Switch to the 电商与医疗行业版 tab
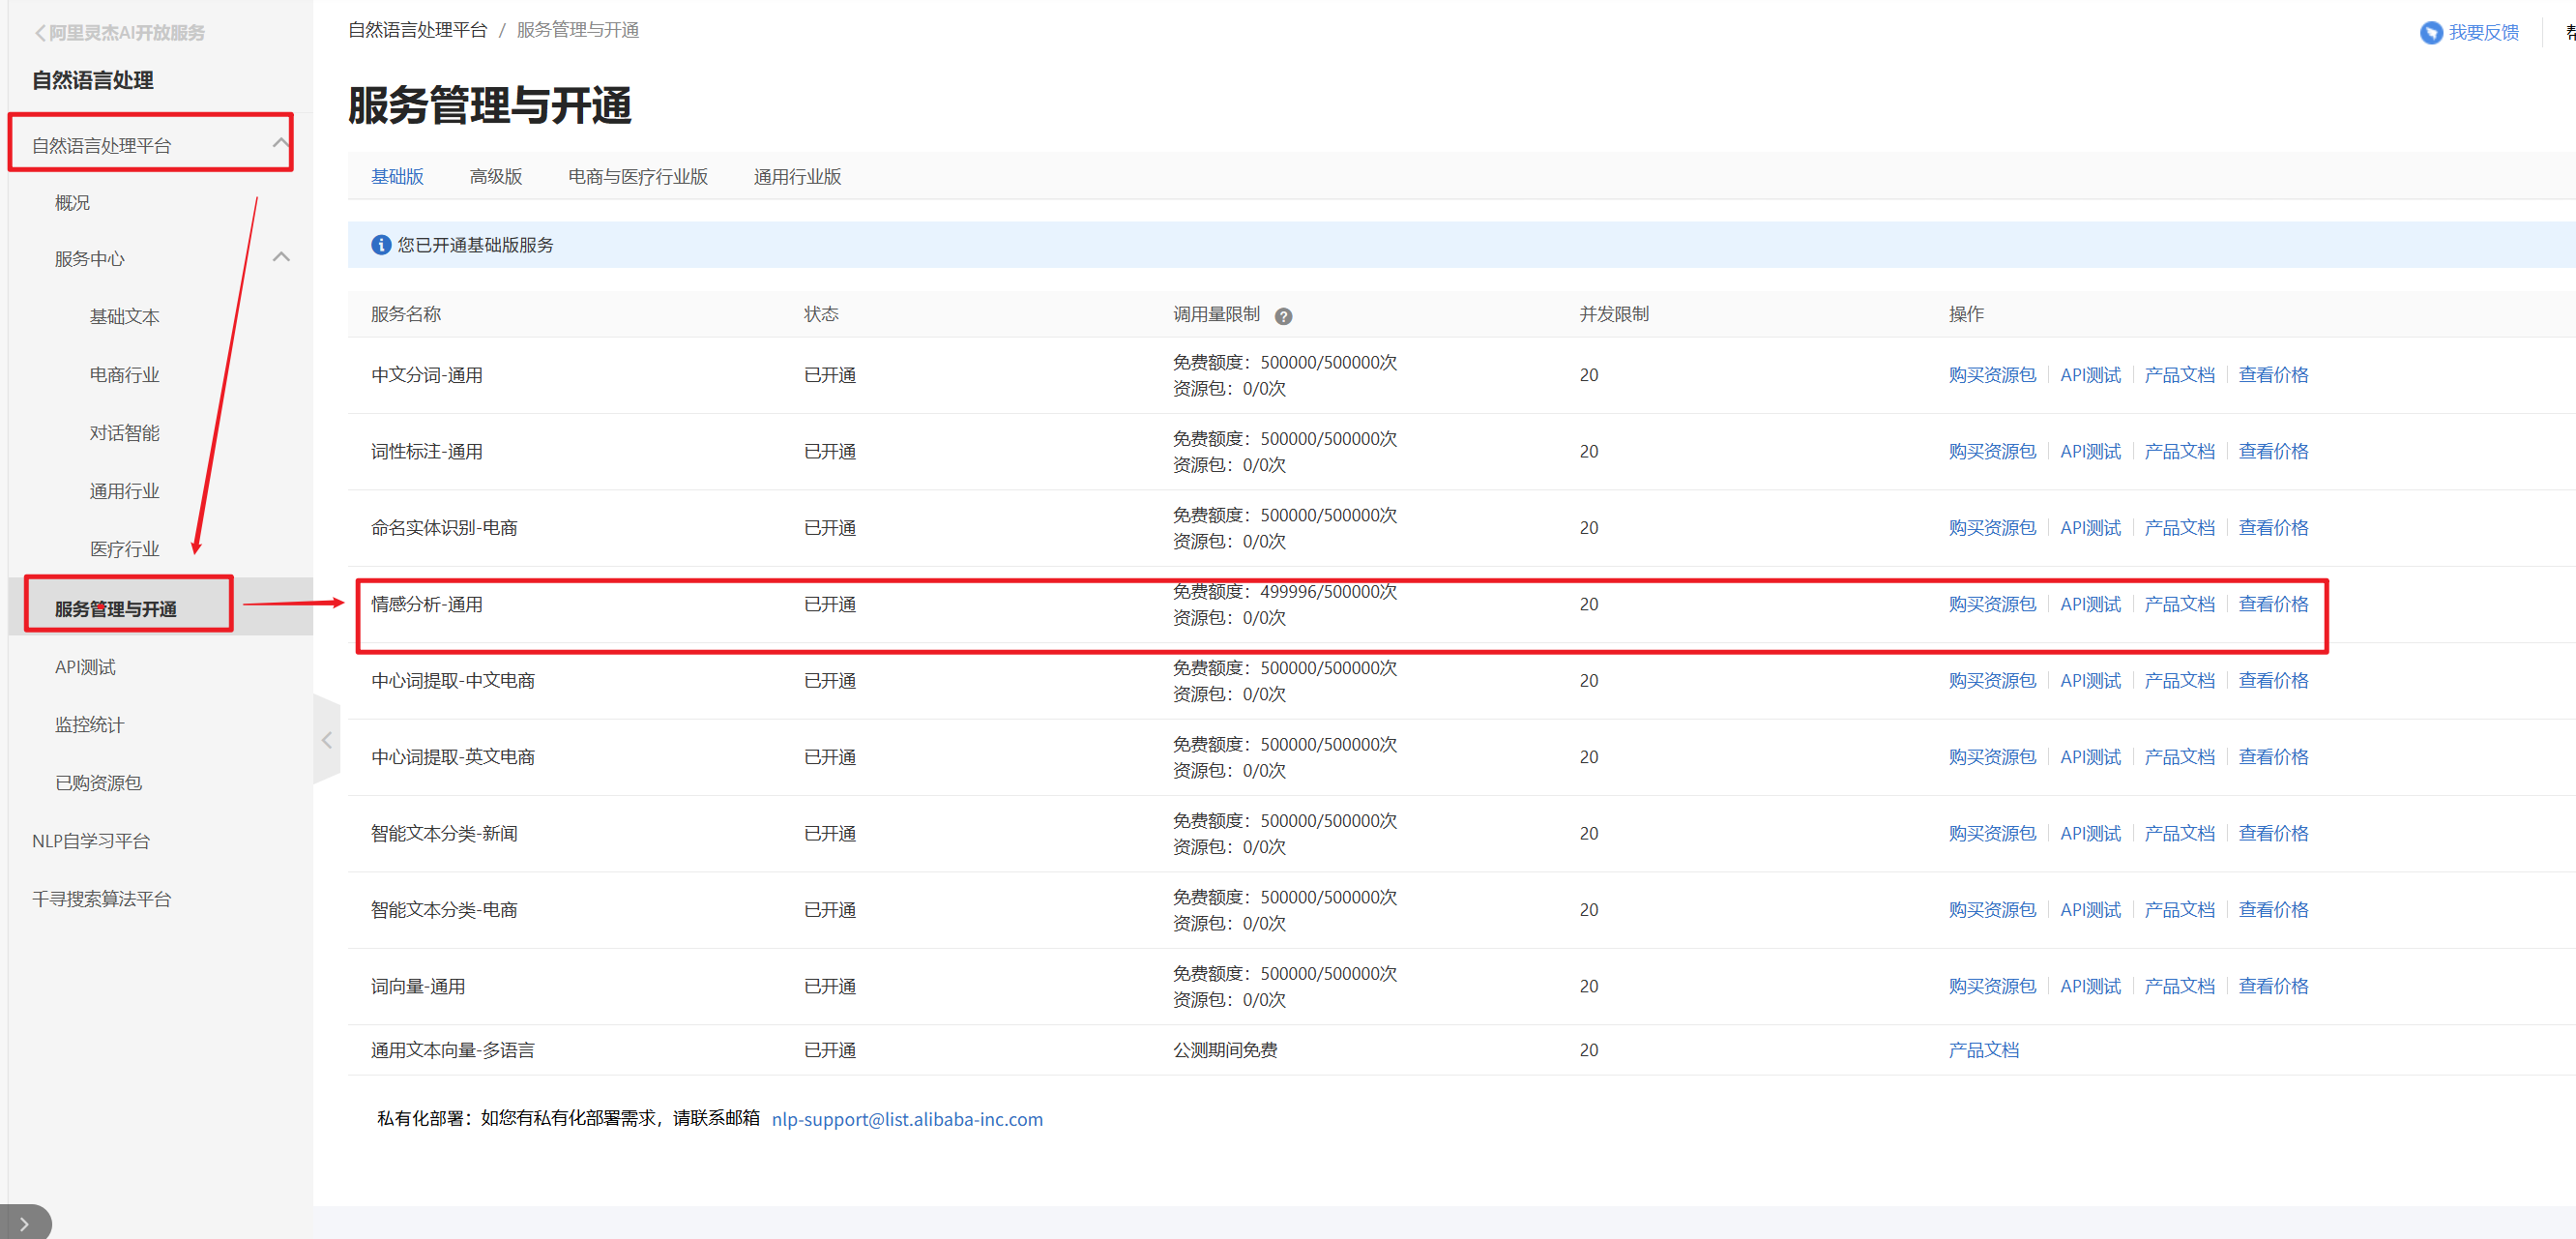 (x=637, y=177)
